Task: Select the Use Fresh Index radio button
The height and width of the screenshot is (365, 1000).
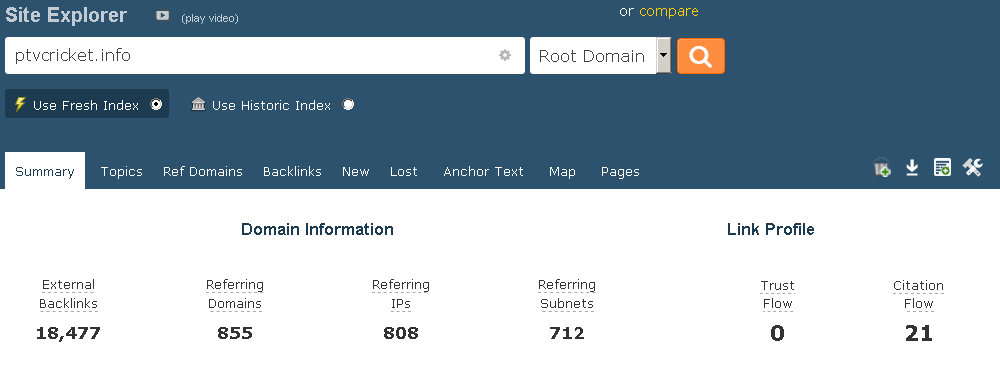Action: (x=156, y=105)
